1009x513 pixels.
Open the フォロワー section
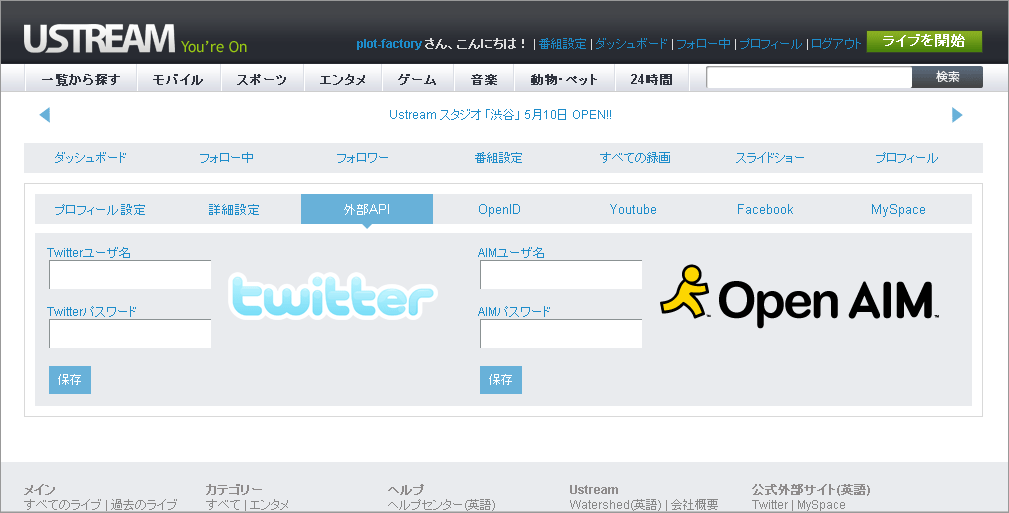(362, 158)
